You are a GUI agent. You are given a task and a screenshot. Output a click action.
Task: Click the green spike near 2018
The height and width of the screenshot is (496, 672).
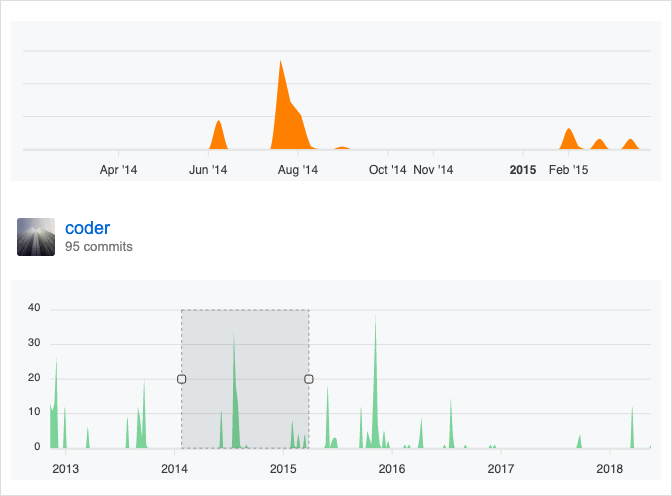click(632, 430)
